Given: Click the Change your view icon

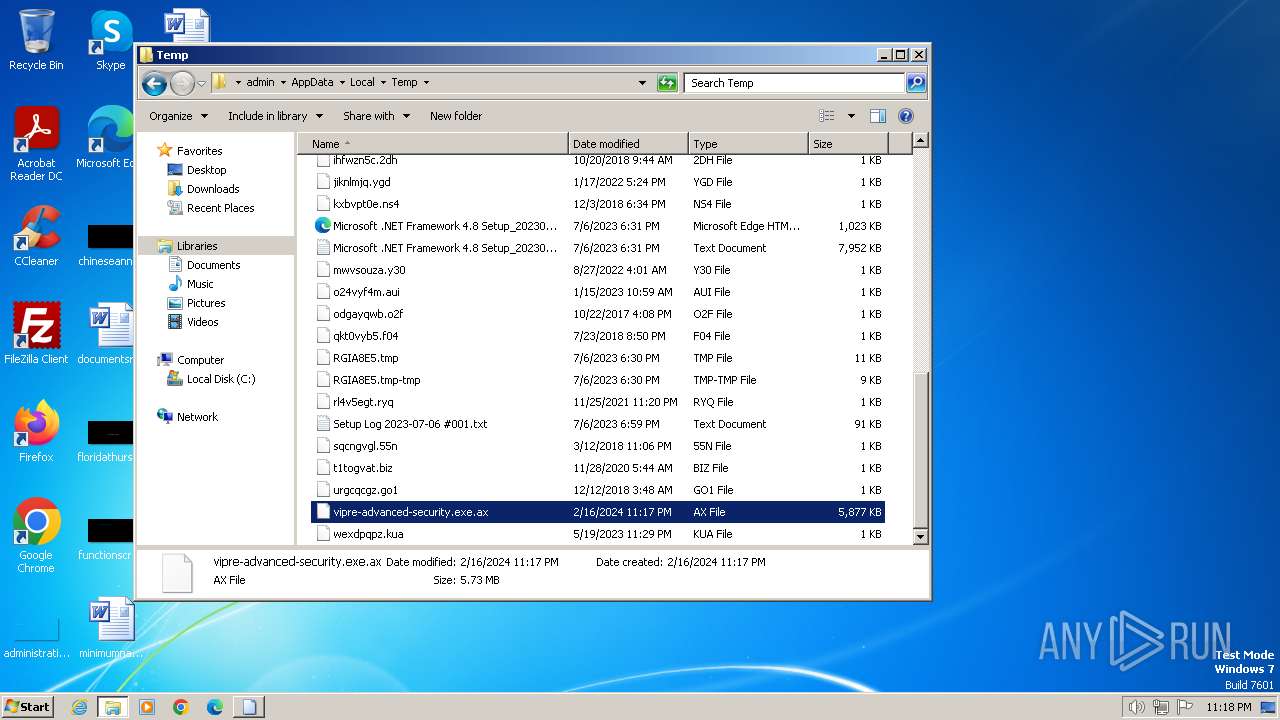Looking at the screenshot, I should click(x=827, y=116).
